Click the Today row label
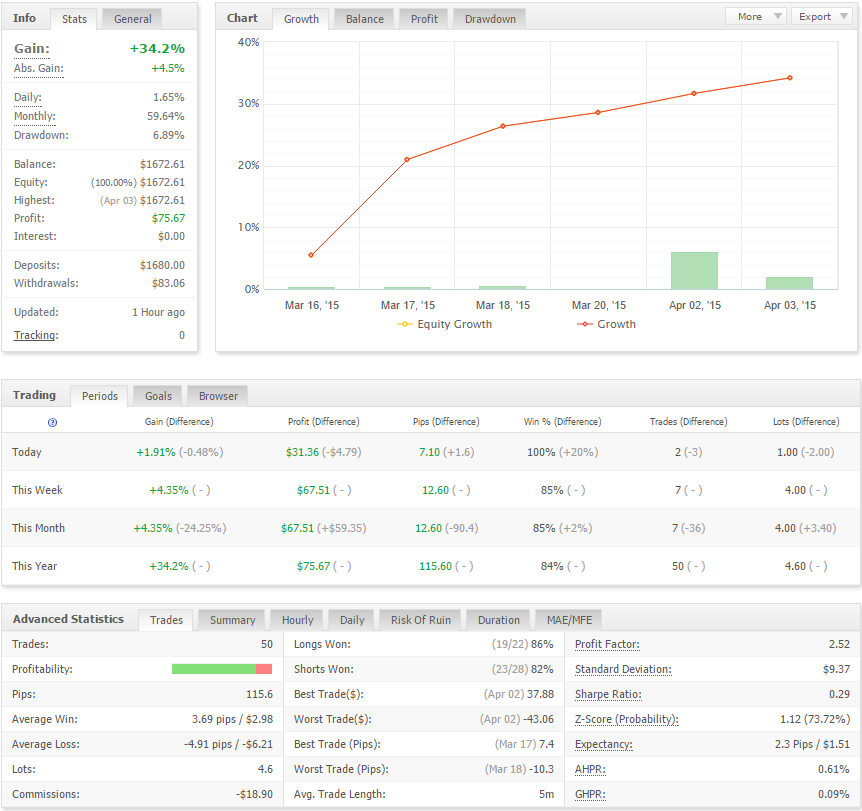The height and width of the screenshot is (811, 862). pyautogui.click(x=27, y=452)
